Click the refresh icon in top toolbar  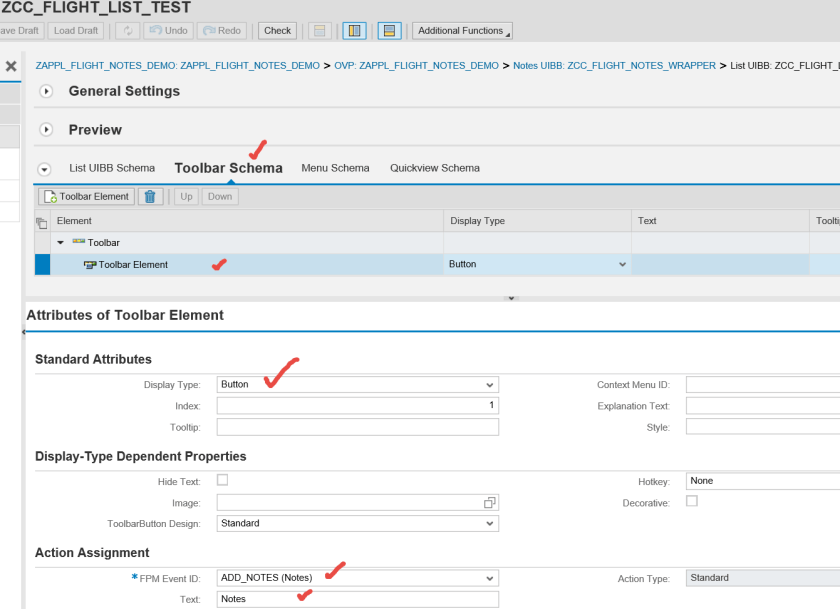point(128,31)
